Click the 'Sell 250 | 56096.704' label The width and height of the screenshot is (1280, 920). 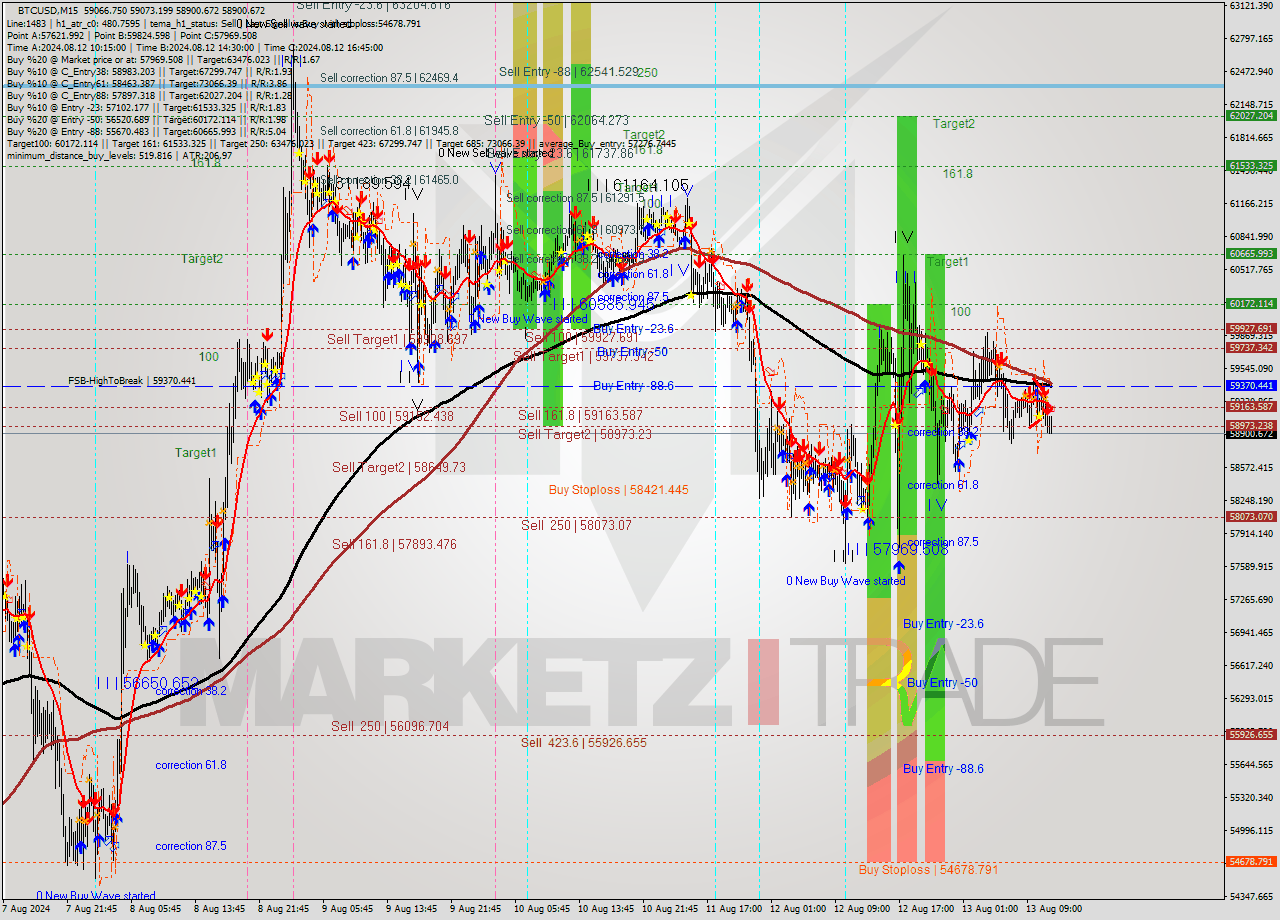(390, 727)
